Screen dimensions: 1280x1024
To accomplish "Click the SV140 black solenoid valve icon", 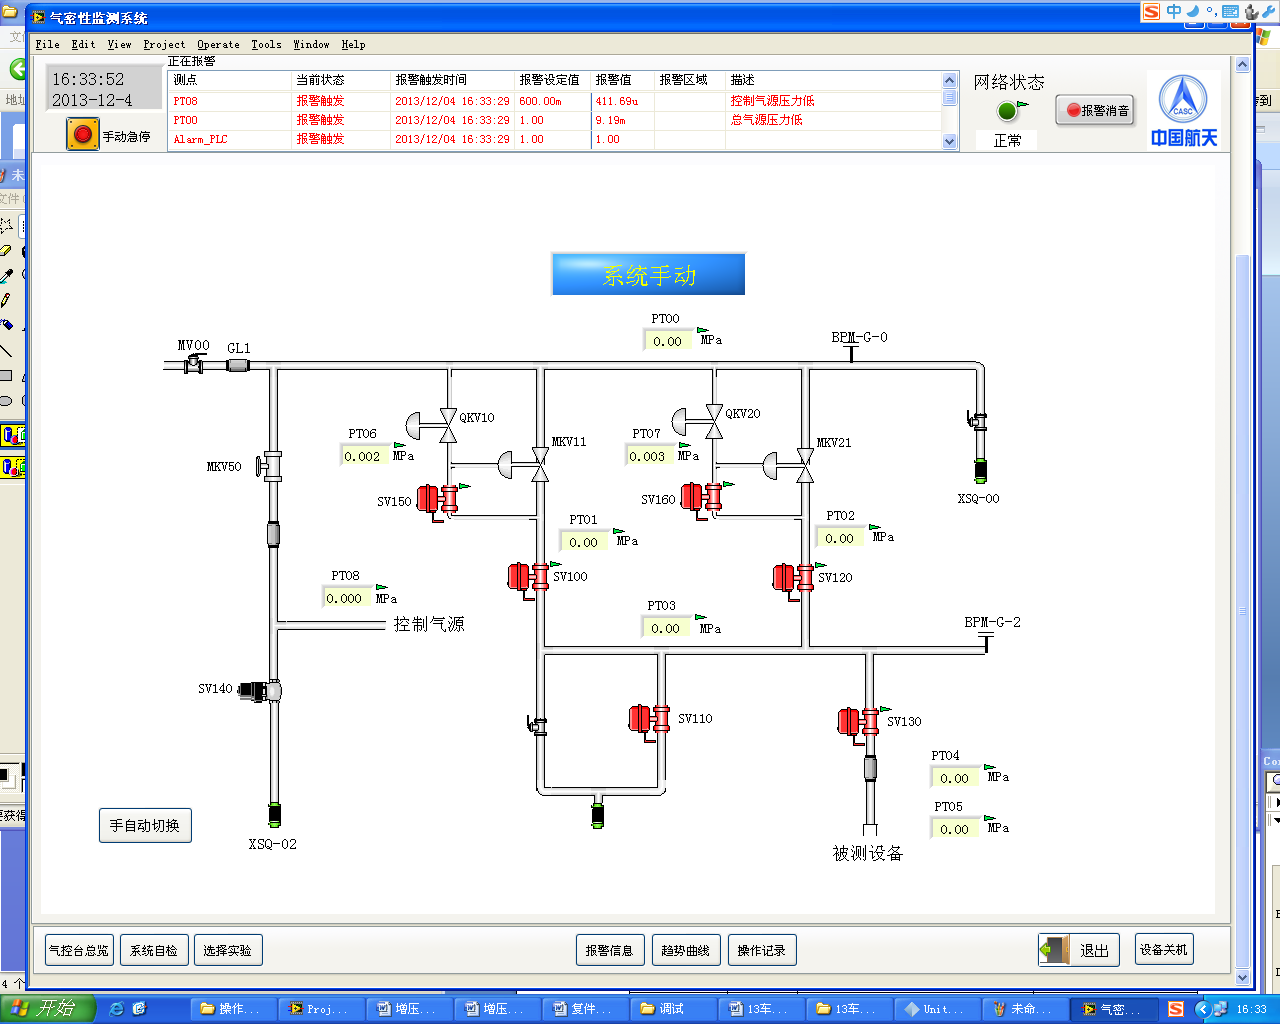I will point(262,690).
